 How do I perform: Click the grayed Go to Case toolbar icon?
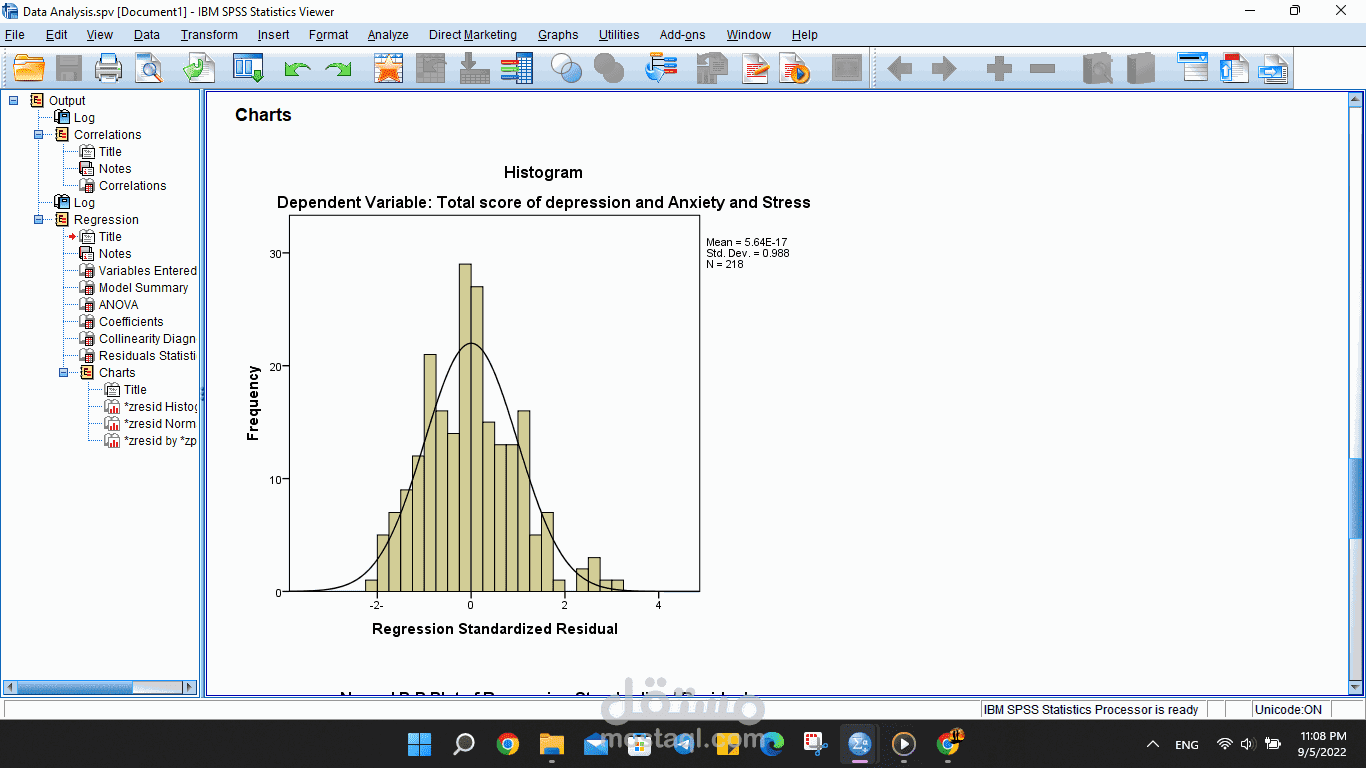(x=430, y=68)
